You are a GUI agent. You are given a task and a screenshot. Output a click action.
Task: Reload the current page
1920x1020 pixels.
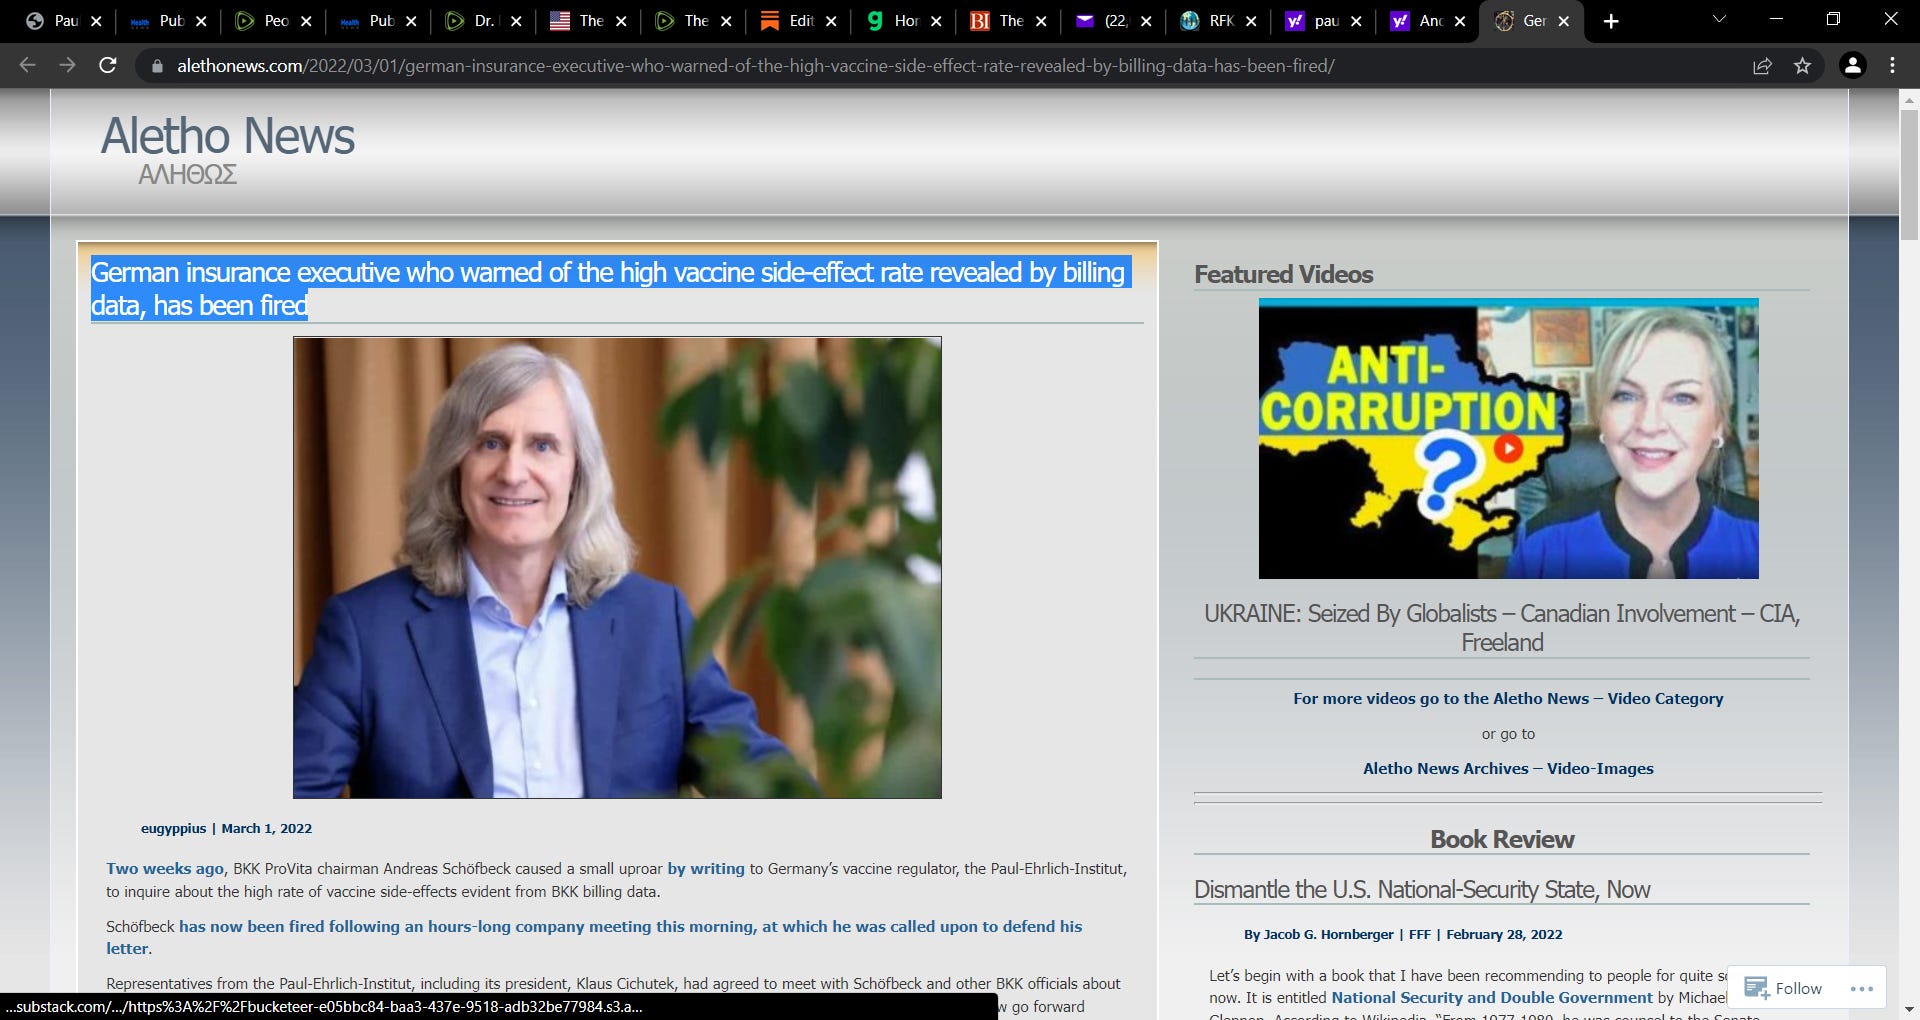pos(108,65)
